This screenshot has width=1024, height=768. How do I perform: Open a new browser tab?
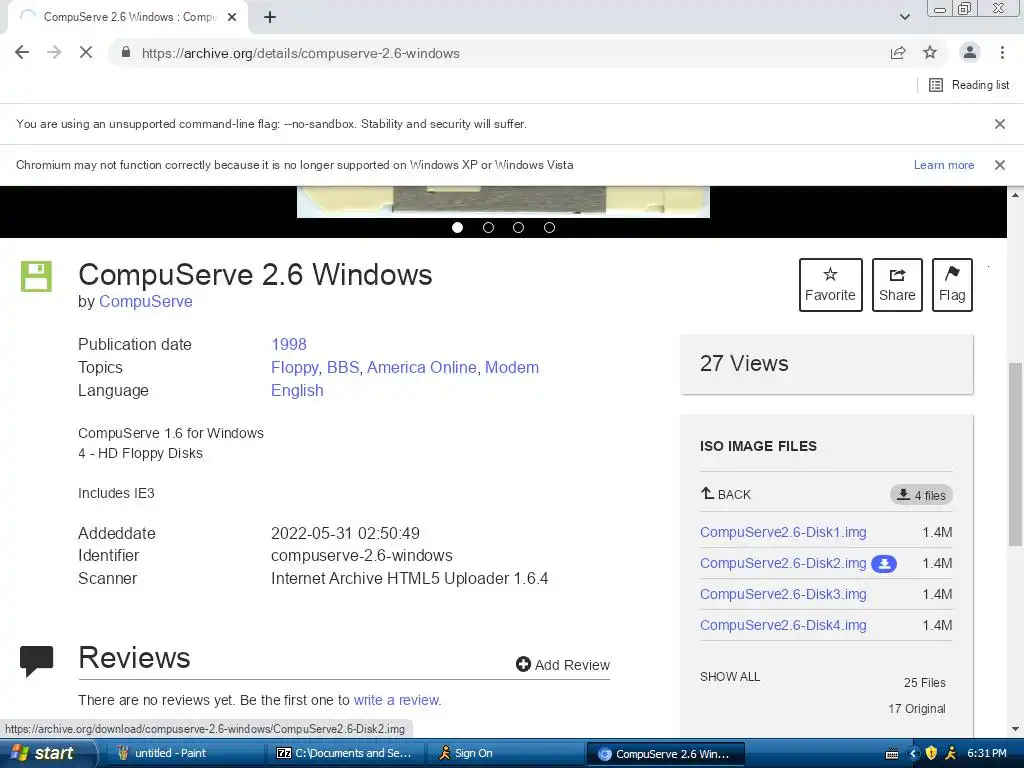[x=270, y=18]
